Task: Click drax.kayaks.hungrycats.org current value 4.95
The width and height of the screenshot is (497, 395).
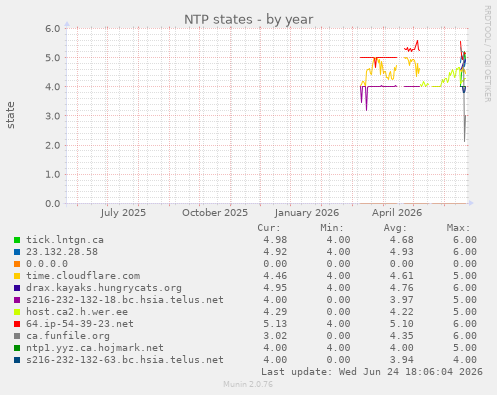Action: 275,288
